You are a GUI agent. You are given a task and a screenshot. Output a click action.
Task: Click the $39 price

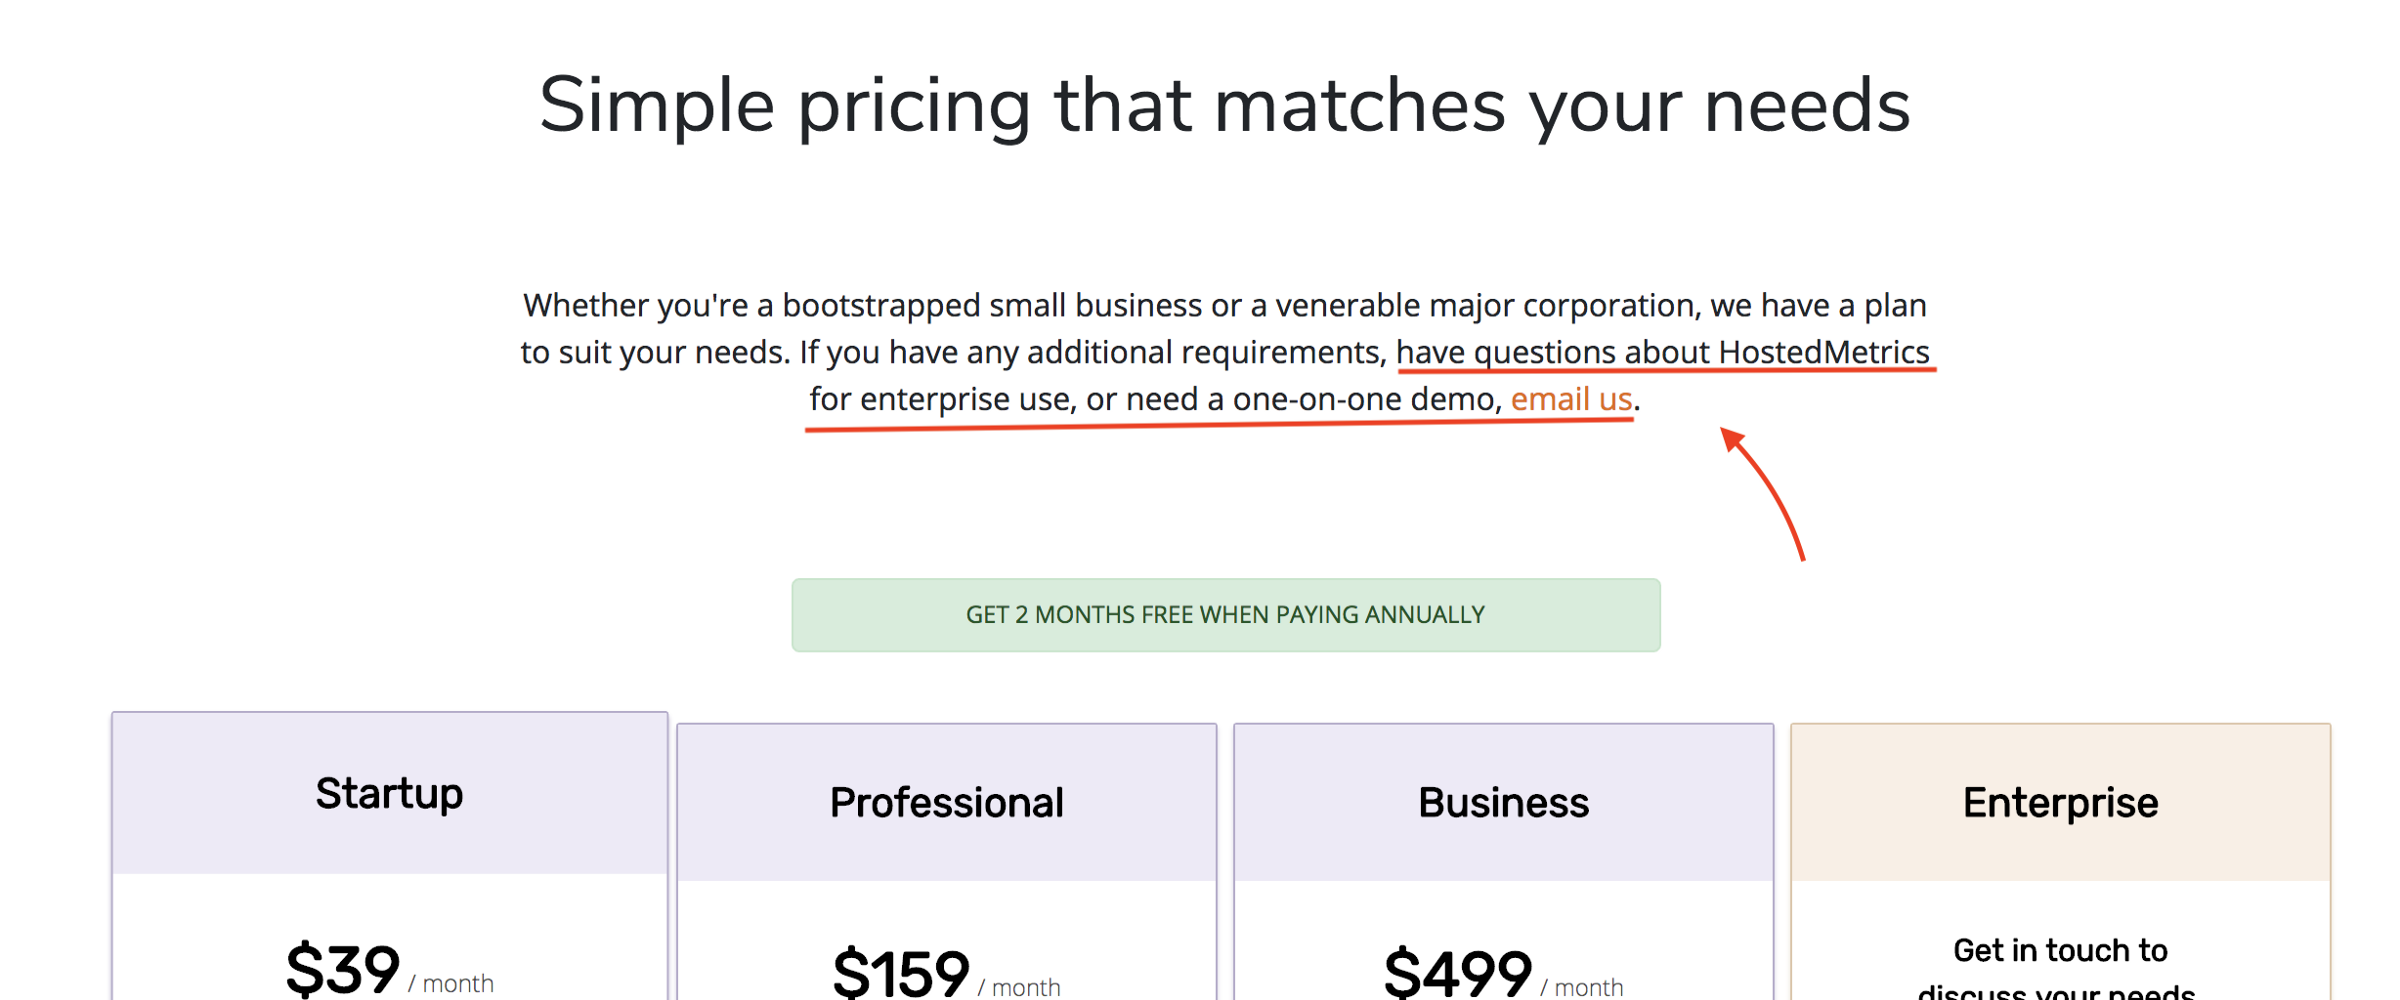coord(342,969)
